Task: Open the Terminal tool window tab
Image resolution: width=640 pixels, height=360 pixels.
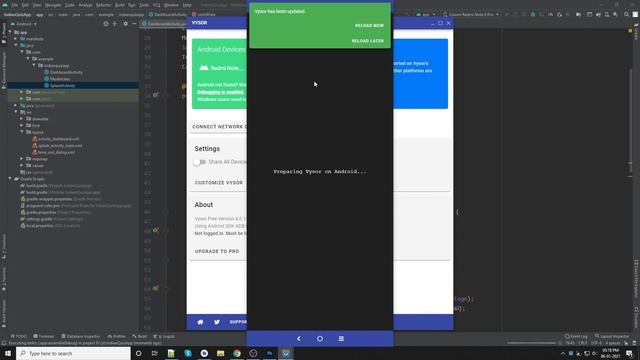Action: (x=43, y=336)
